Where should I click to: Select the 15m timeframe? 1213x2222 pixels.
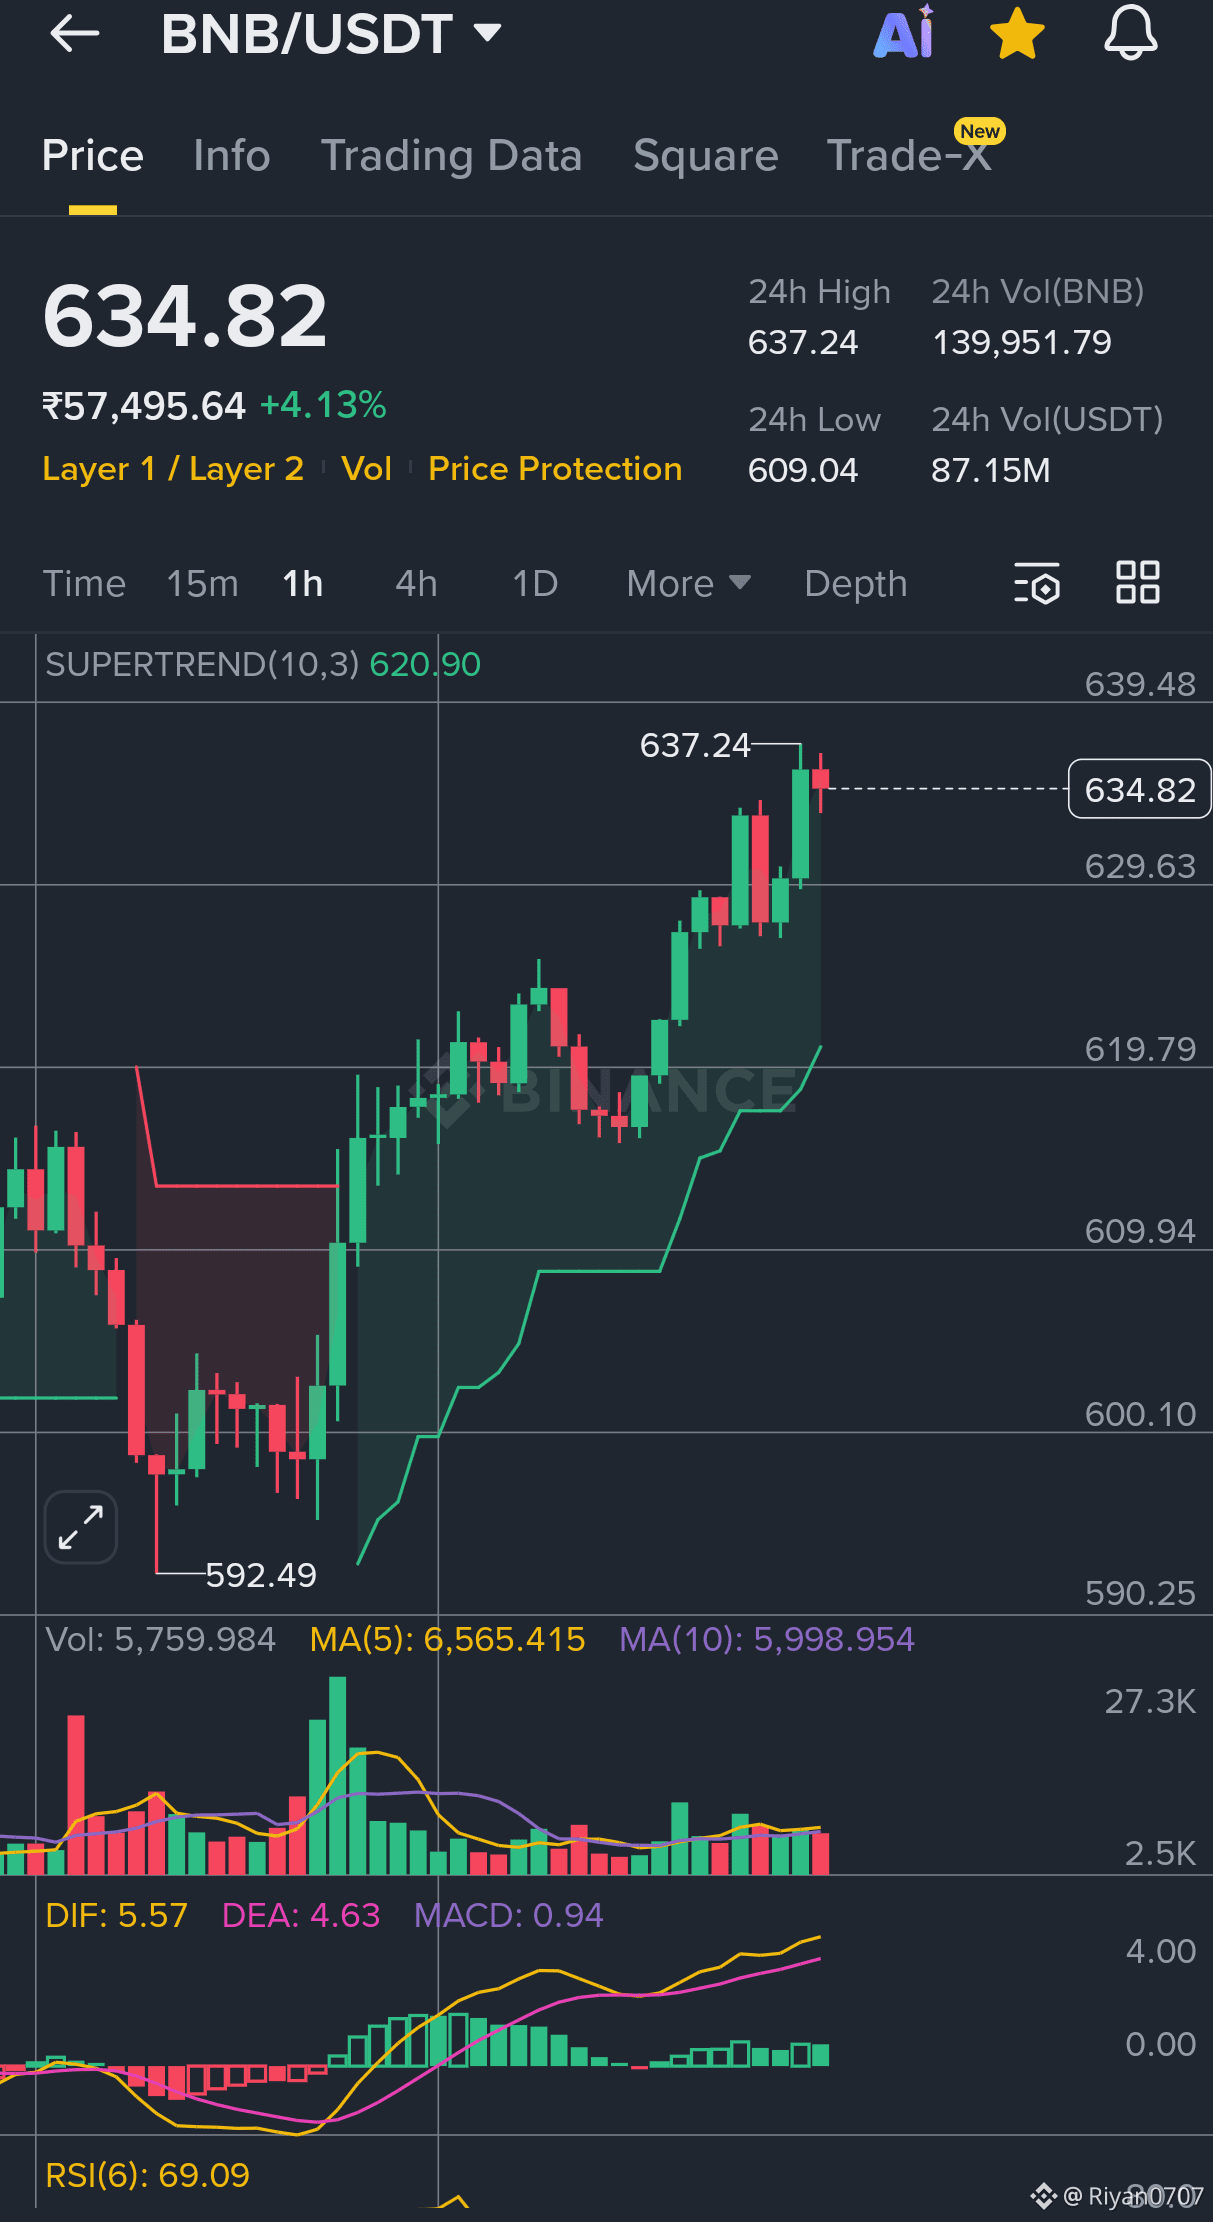tap(203, 584)
